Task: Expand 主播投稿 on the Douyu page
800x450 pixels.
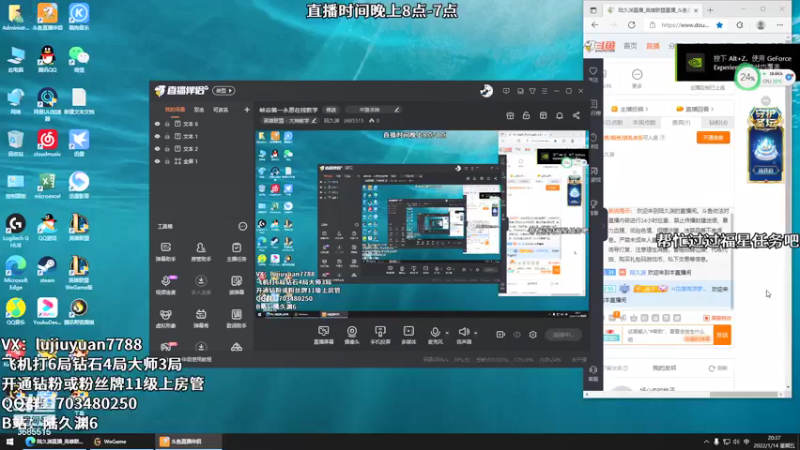Action: click(630, 109)
